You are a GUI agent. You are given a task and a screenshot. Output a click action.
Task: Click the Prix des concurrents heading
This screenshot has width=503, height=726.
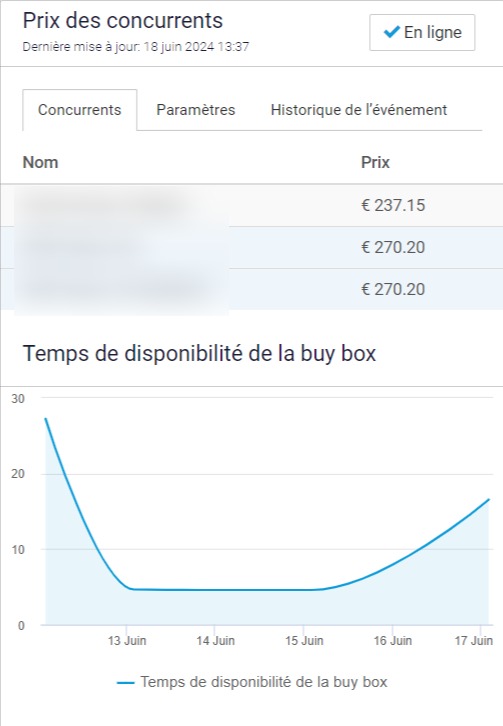tap(123, 21)
